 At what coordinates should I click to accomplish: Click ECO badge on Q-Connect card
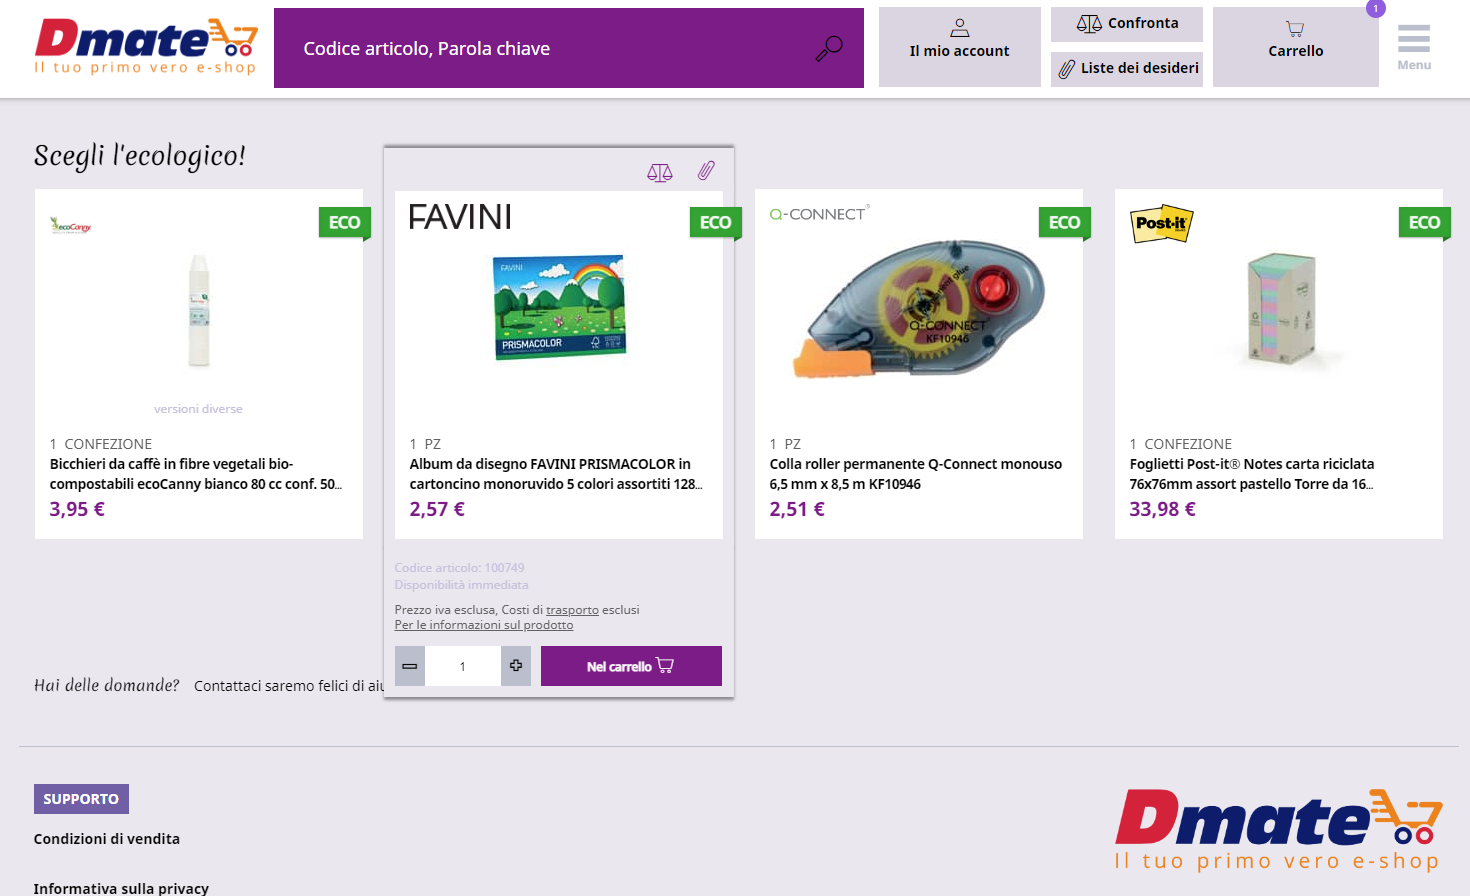(x=1065, y=223)
